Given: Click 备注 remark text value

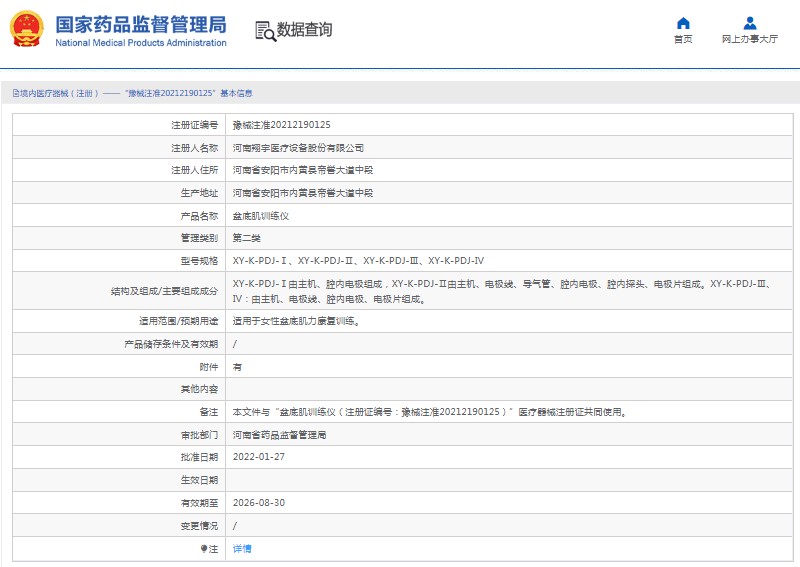Looking at the screenshot, I should tap(429, 412).
